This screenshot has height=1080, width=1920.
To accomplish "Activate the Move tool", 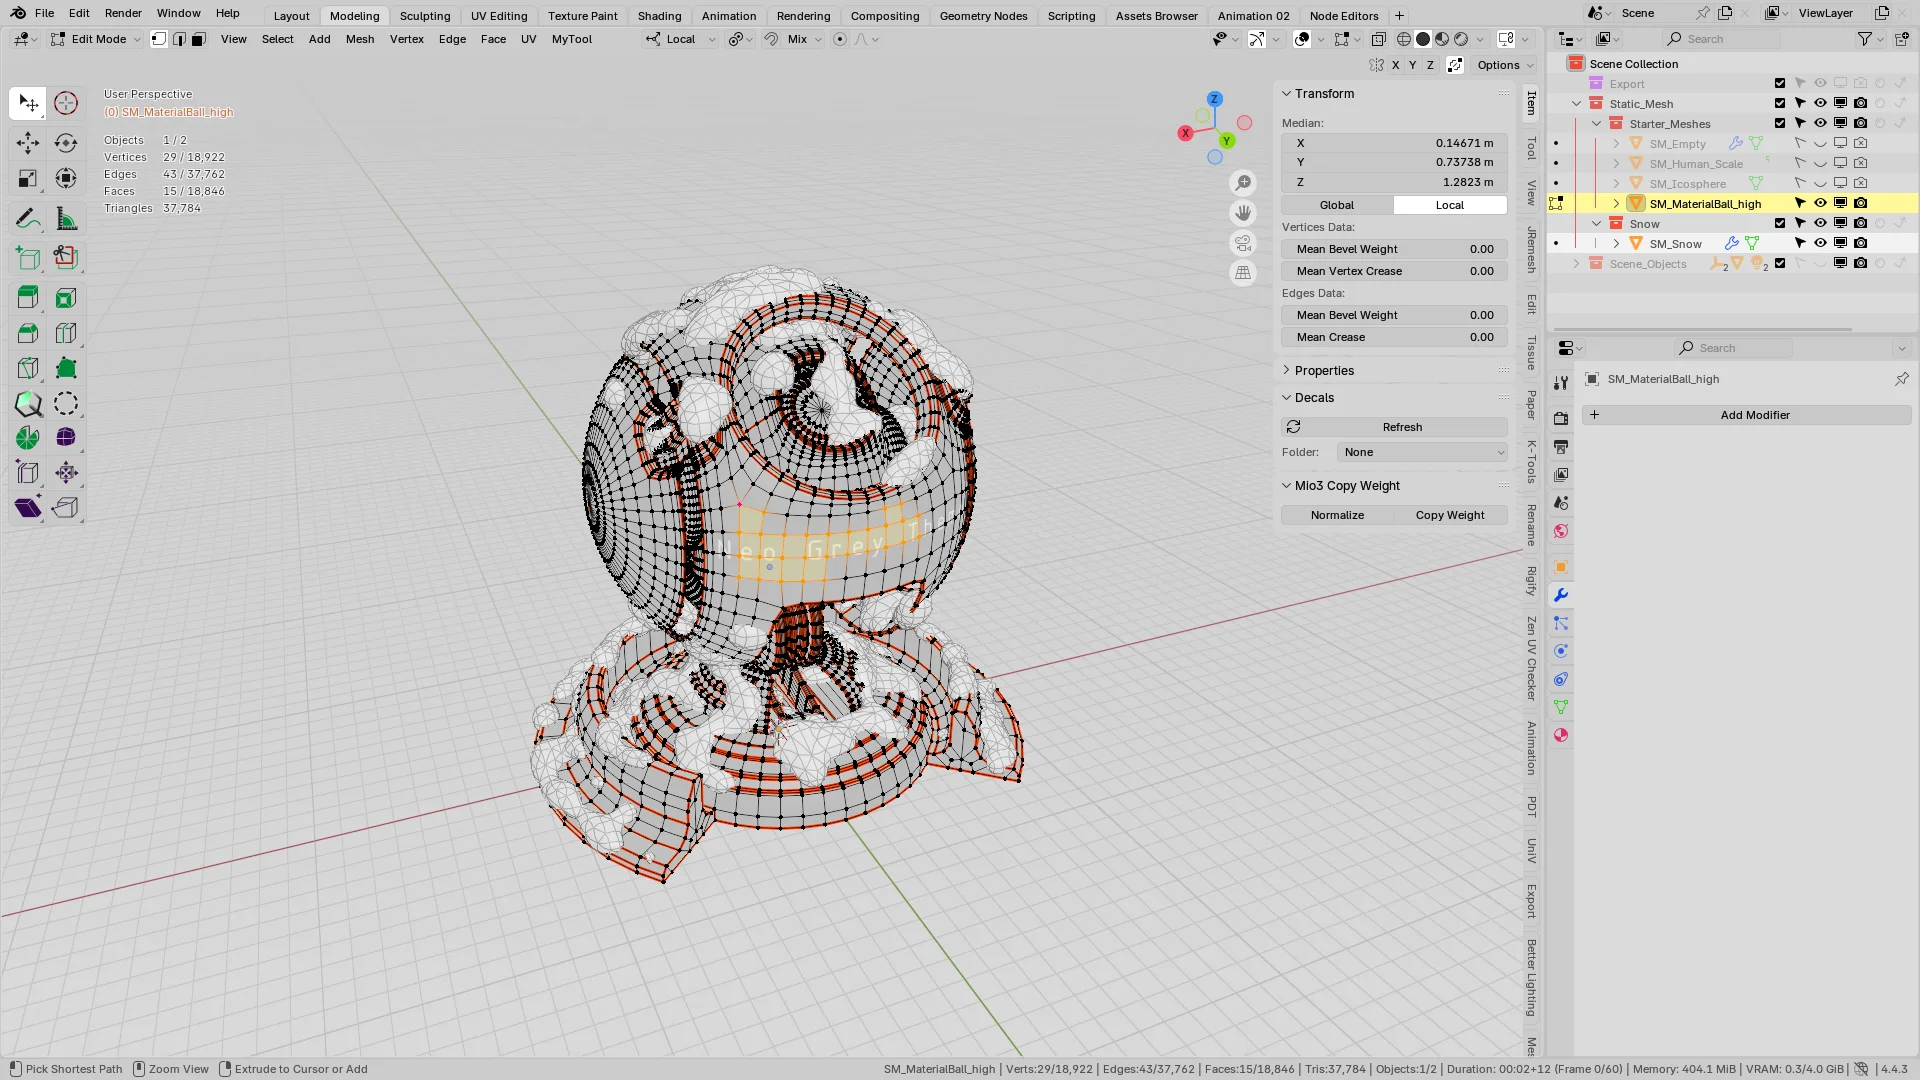I will [28, 143].
